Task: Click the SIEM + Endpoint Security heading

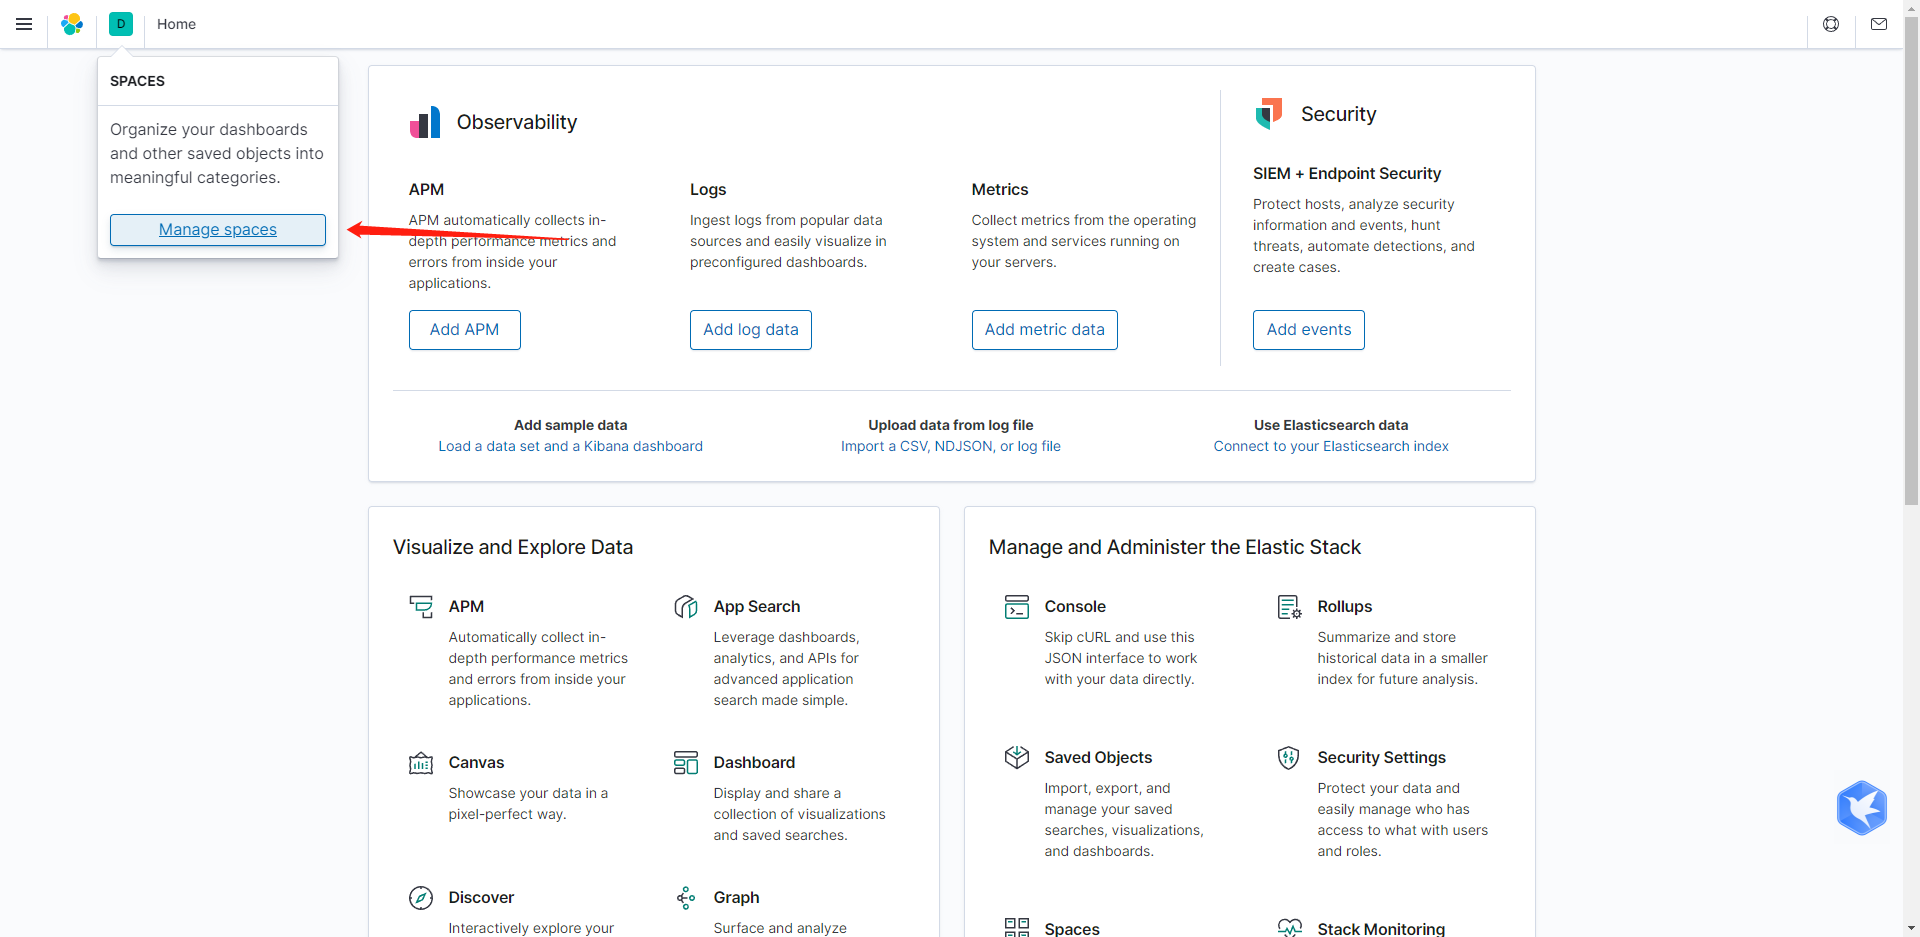Action: pos(1347,173)
